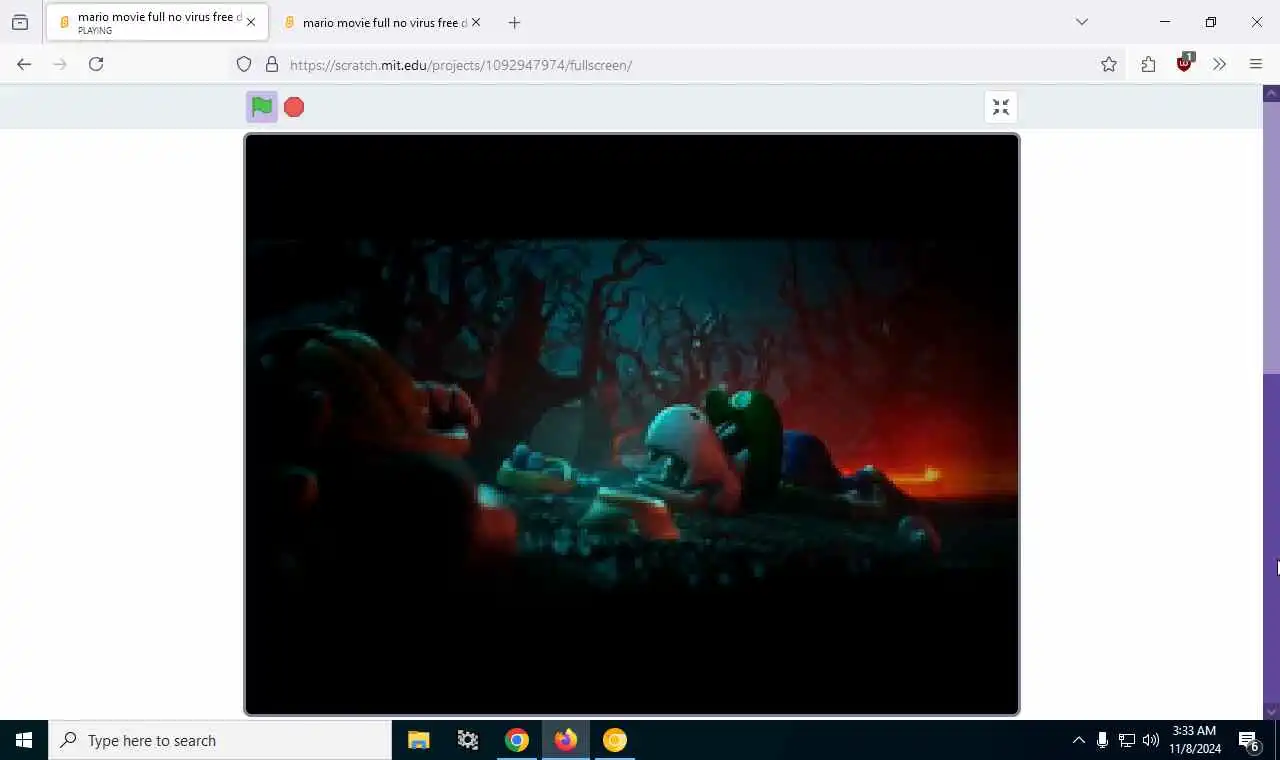This screenshot has height=760, width=1280.
Task: Click the microphone tray icon
Action: pyautogui.click(x=1102, y=740)
